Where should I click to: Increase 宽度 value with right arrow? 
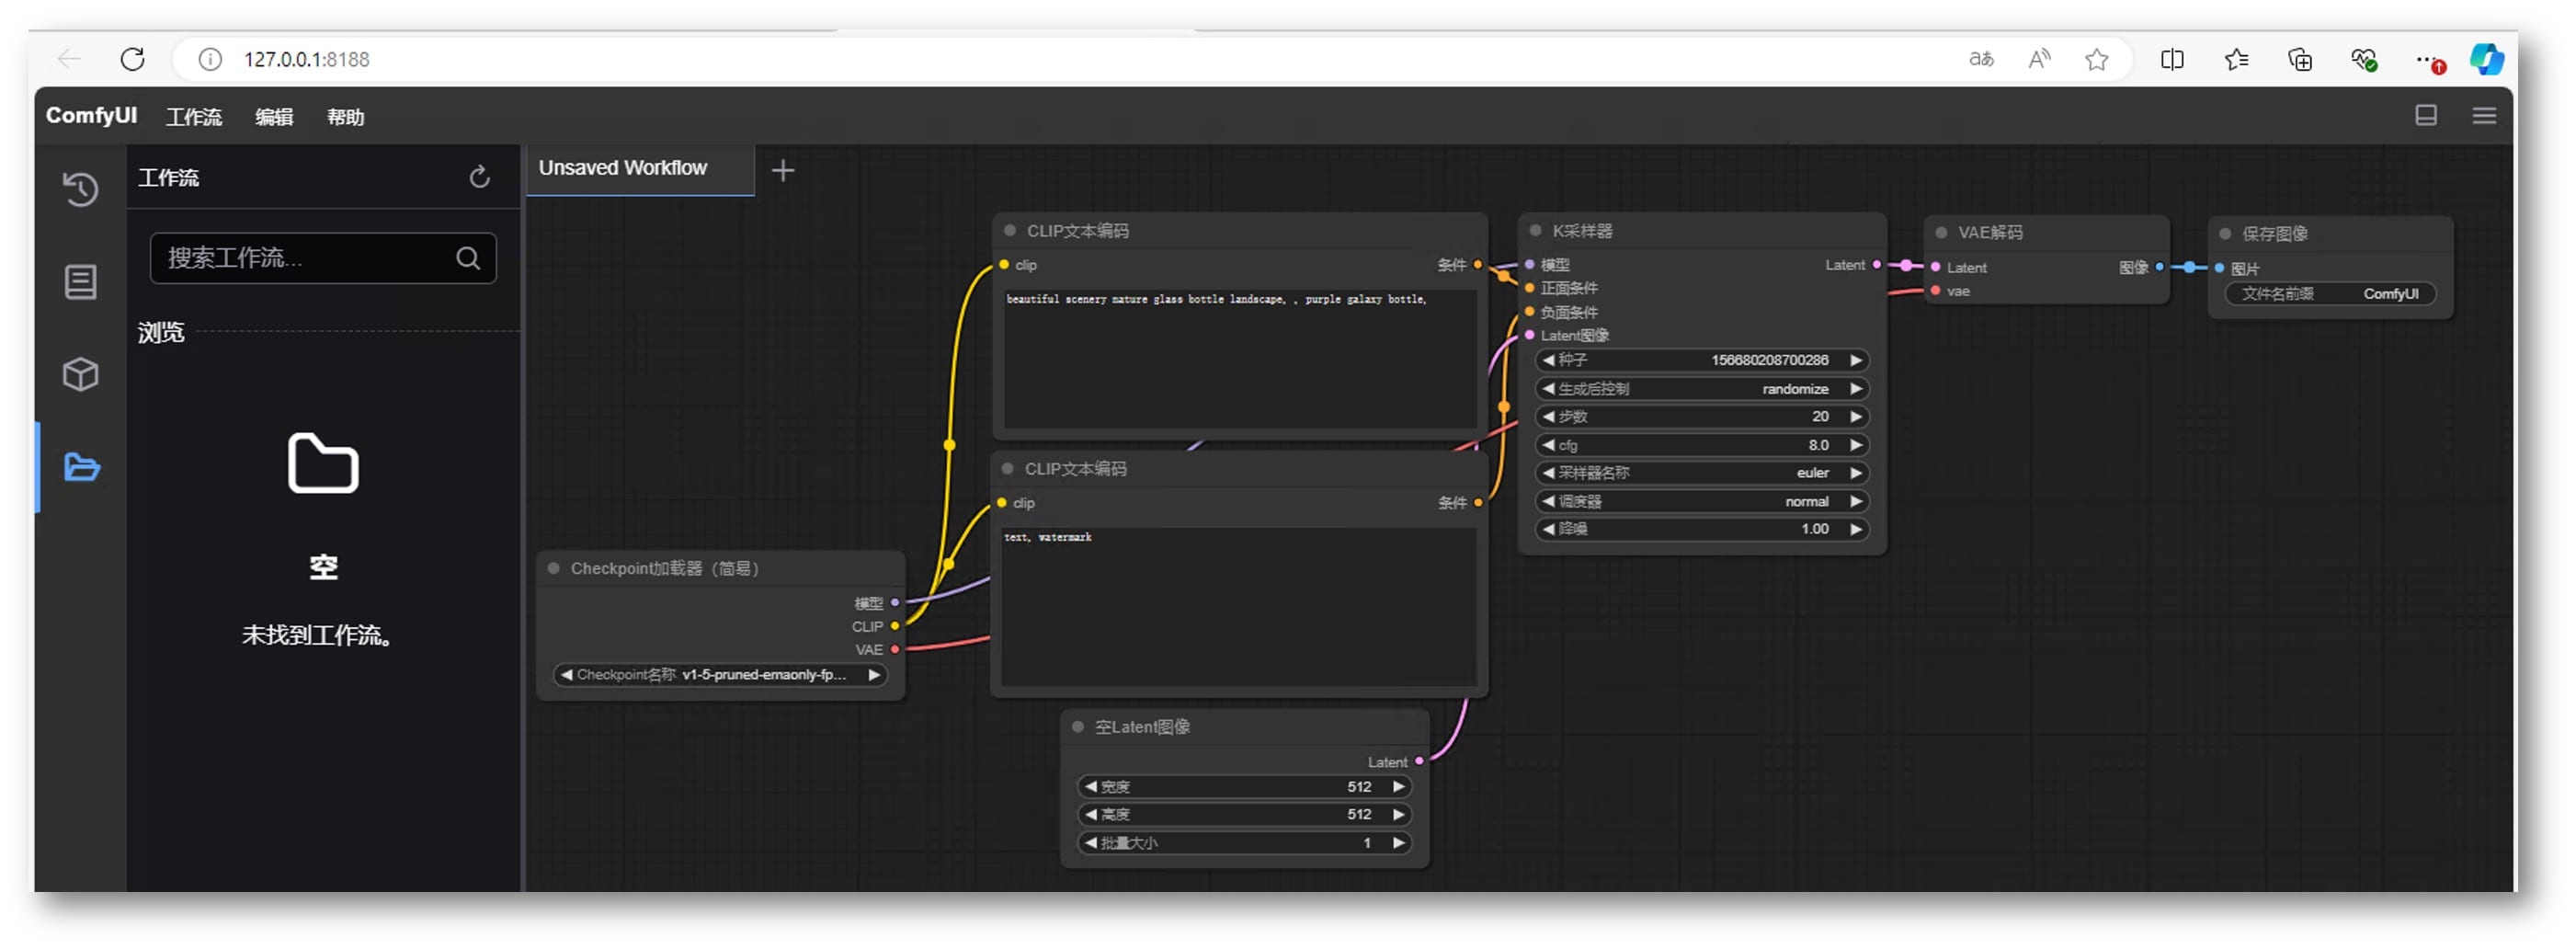click(x=1399, y=787)
